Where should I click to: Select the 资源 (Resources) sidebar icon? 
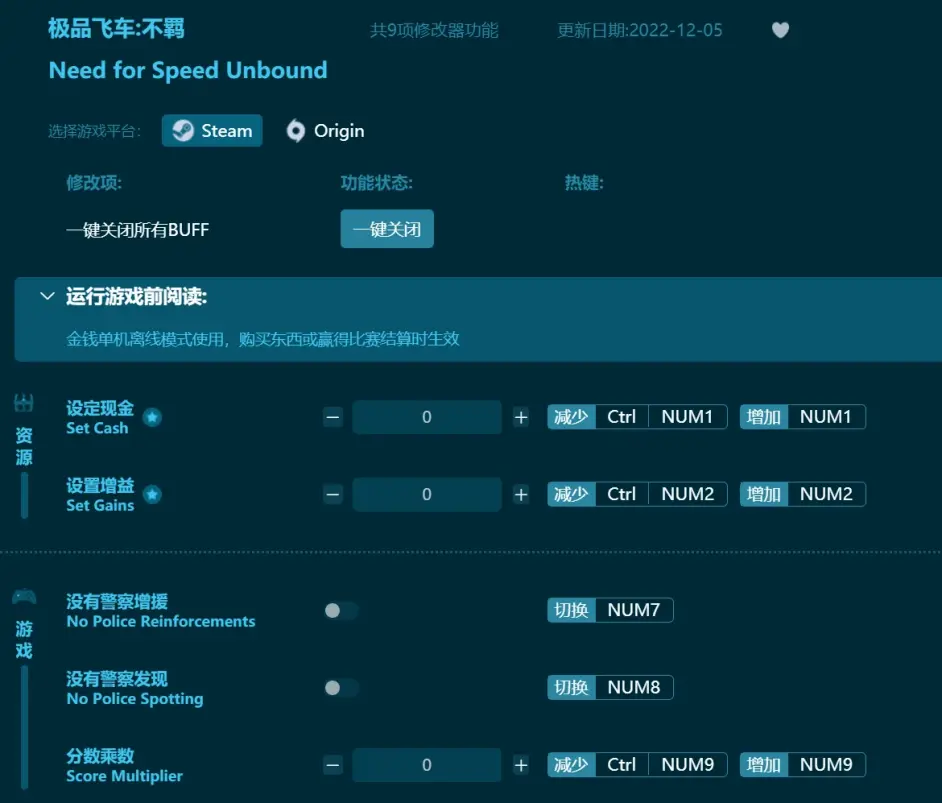23,405
